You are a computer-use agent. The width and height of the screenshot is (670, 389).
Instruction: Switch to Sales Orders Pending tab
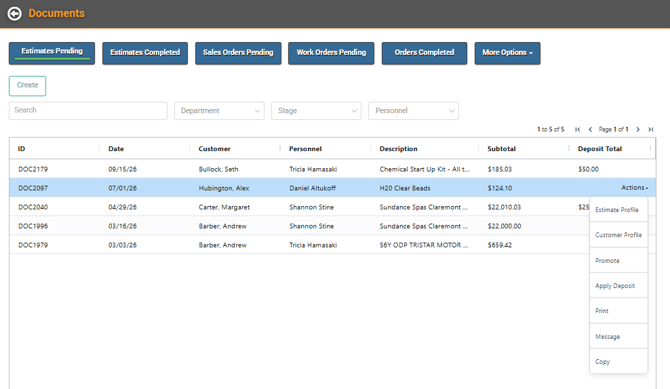pyautogui.click(x=238, y=53)
